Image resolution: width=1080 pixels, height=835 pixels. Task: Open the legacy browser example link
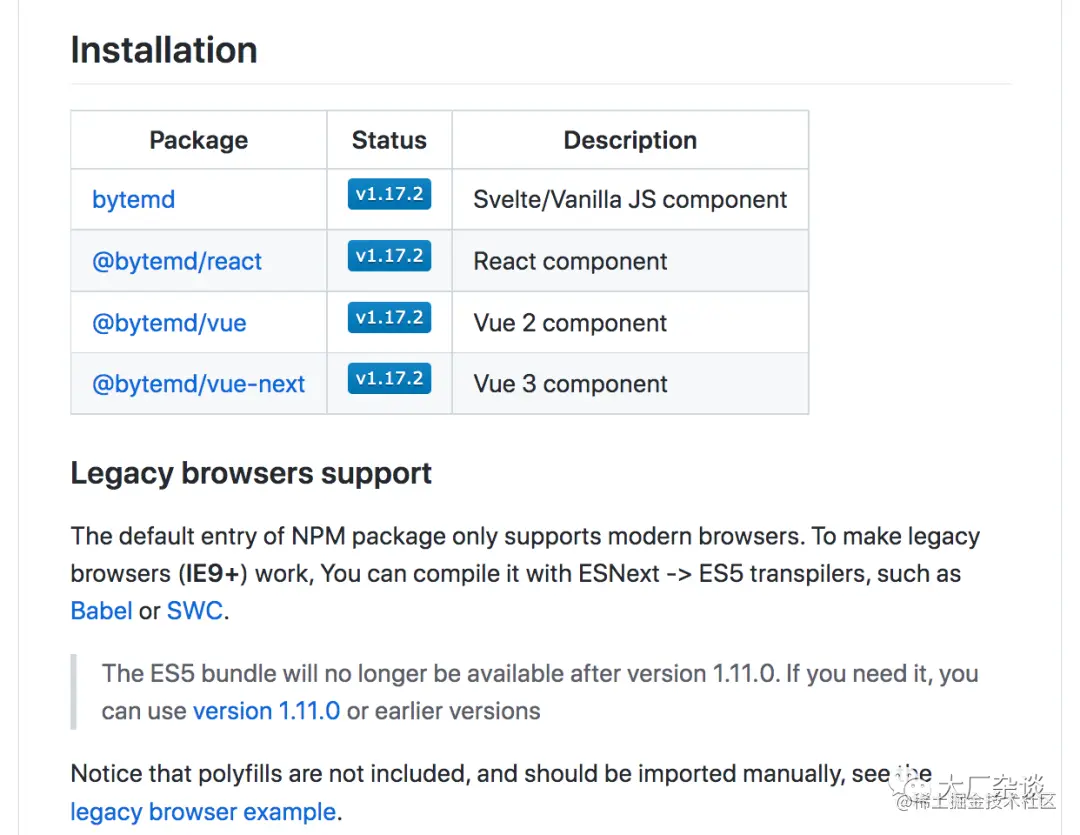[203, 811]
